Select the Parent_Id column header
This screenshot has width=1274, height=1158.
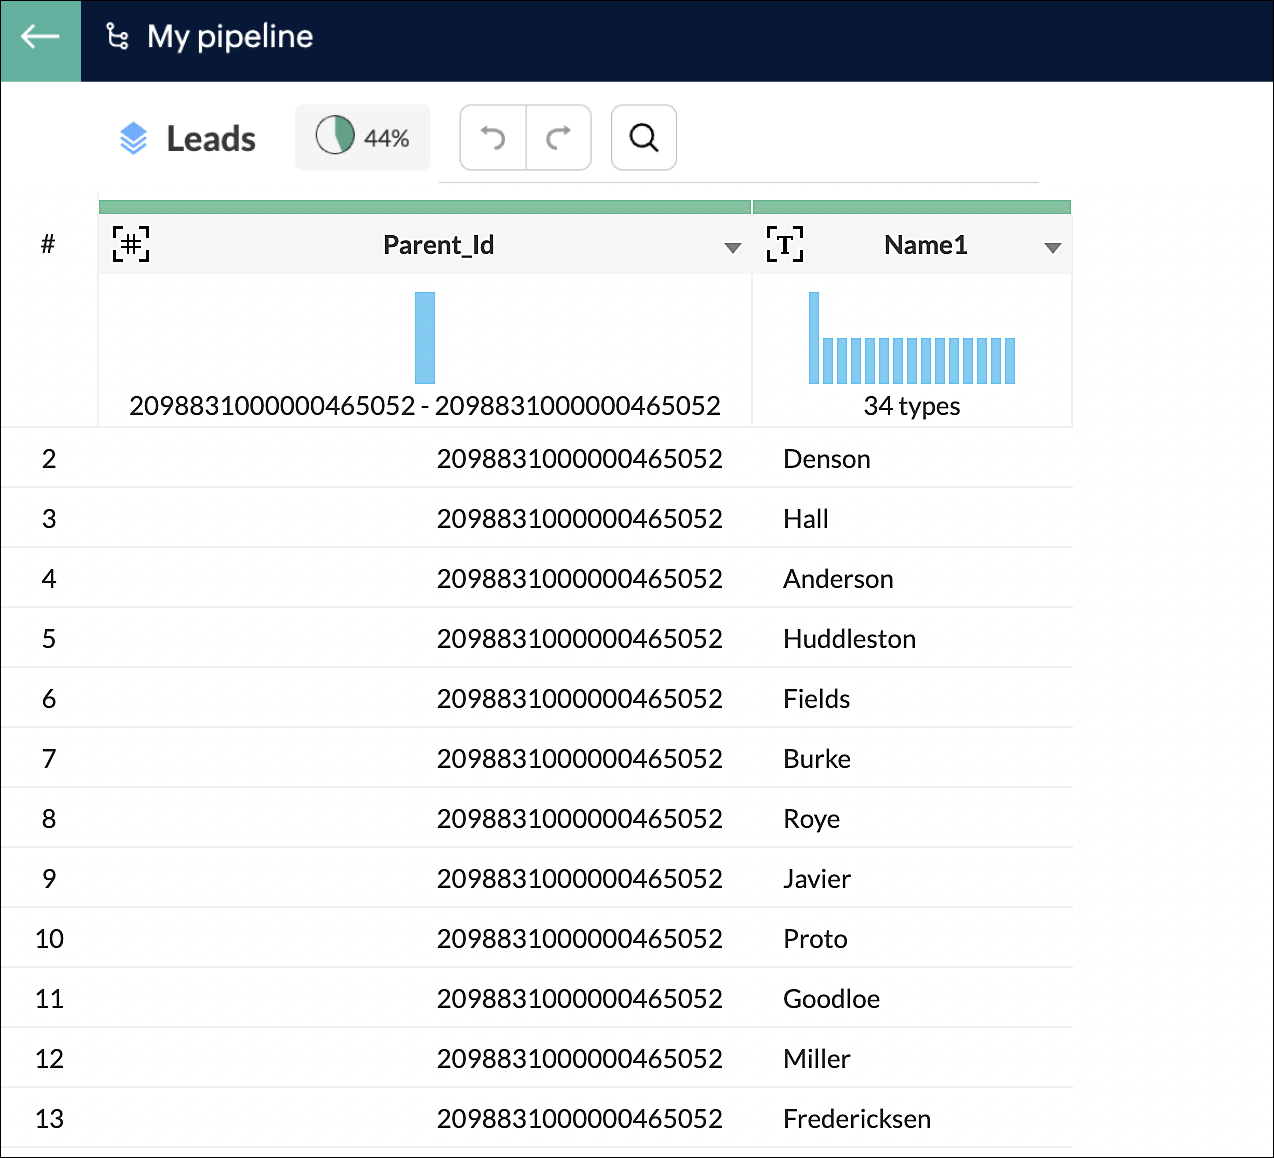438,245
